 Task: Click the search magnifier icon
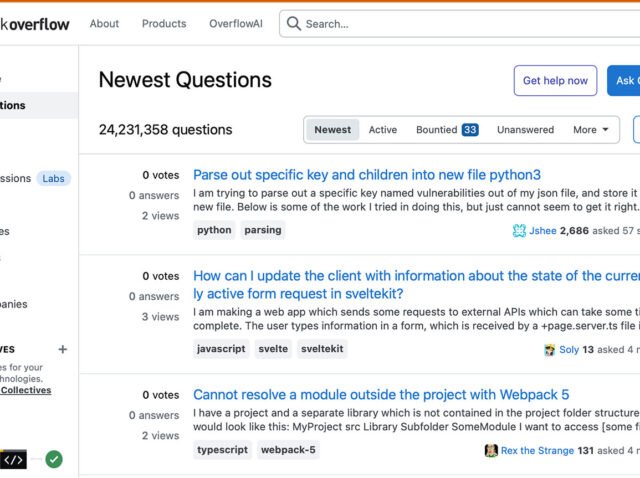pos(293,24)
